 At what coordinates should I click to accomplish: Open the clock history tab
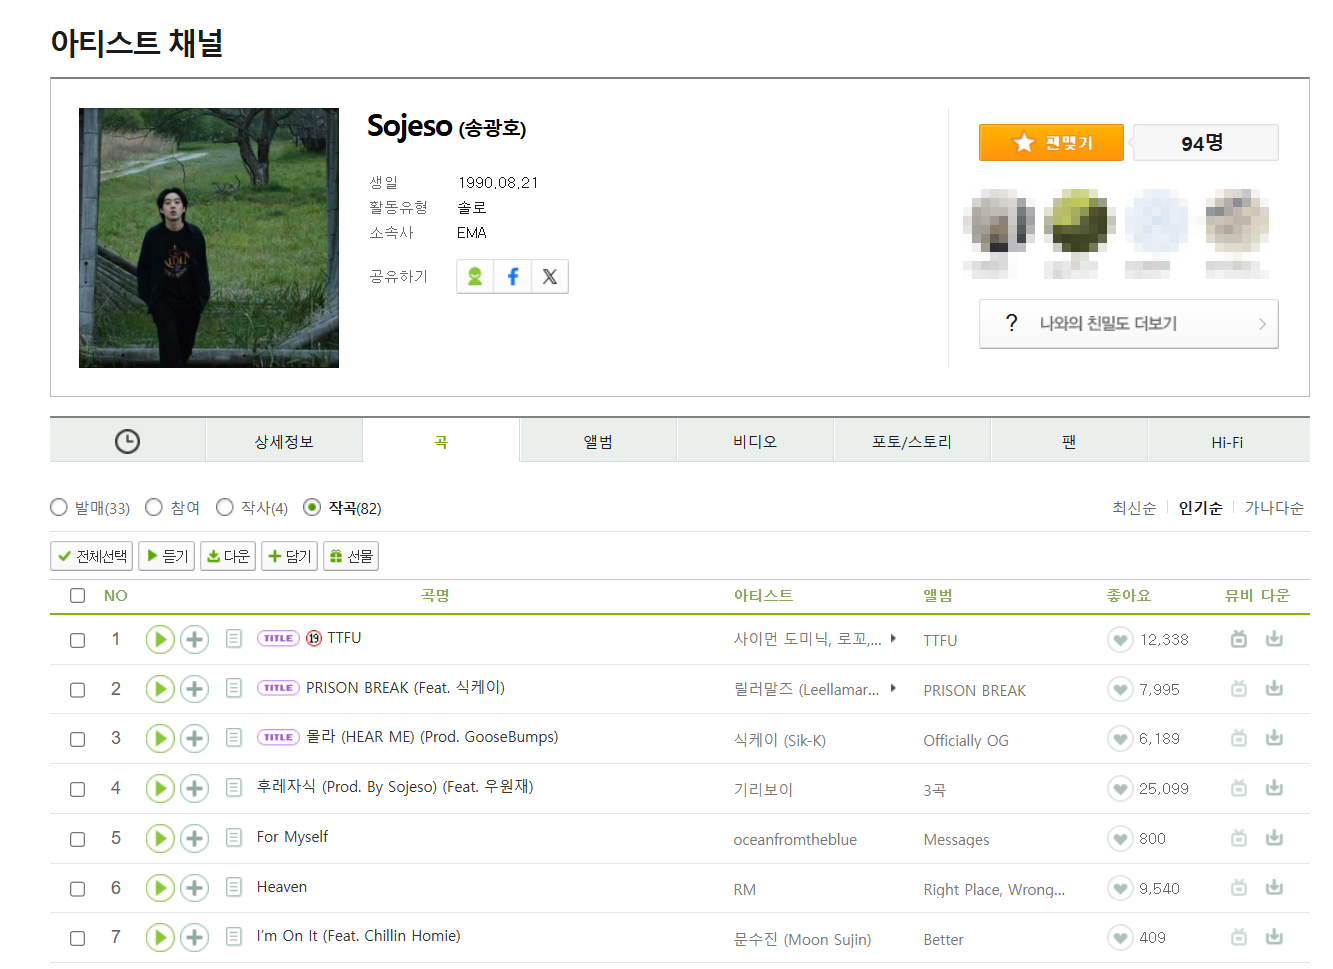127,441
